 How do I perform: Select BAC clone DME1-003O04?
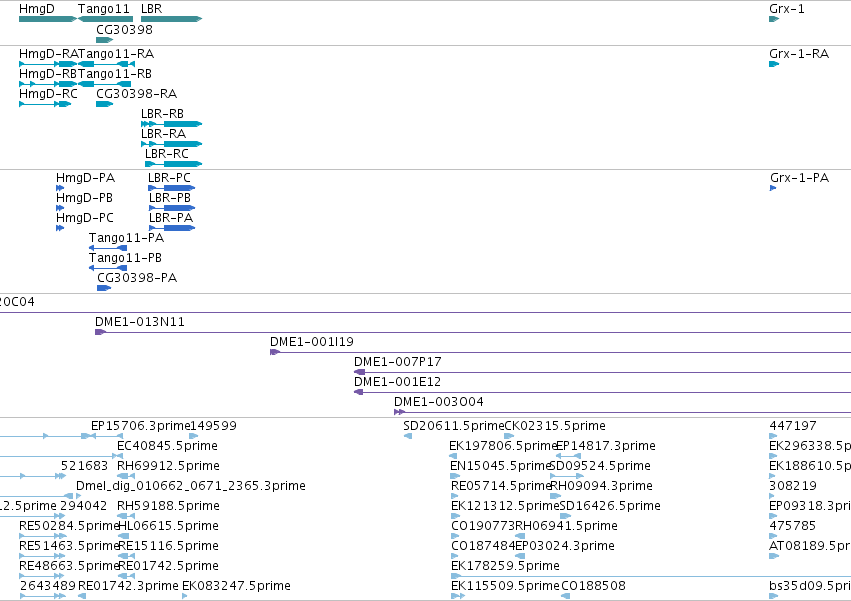coord(439,402)
